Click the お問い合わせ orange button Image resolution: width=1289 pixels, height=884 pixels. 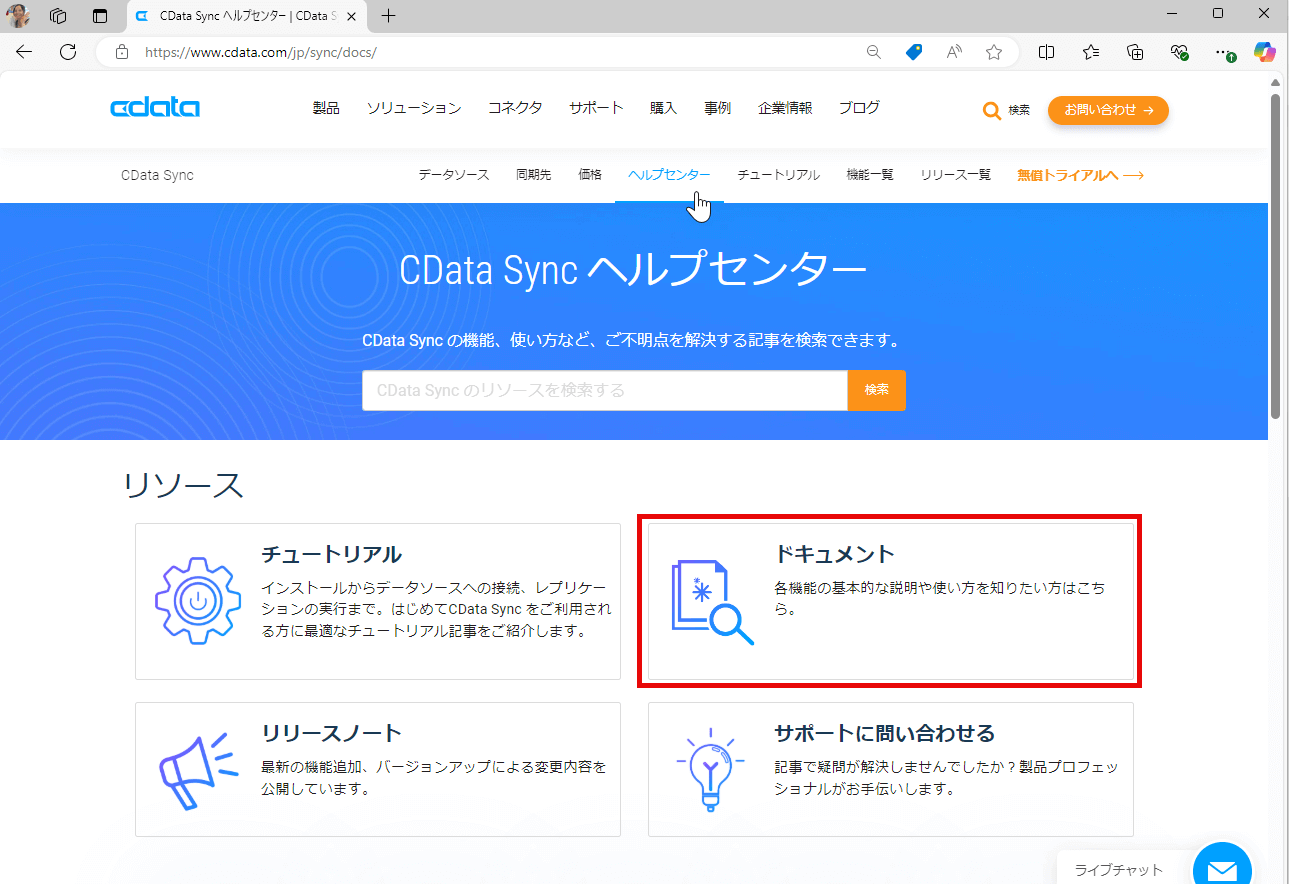click(1108, 111)
